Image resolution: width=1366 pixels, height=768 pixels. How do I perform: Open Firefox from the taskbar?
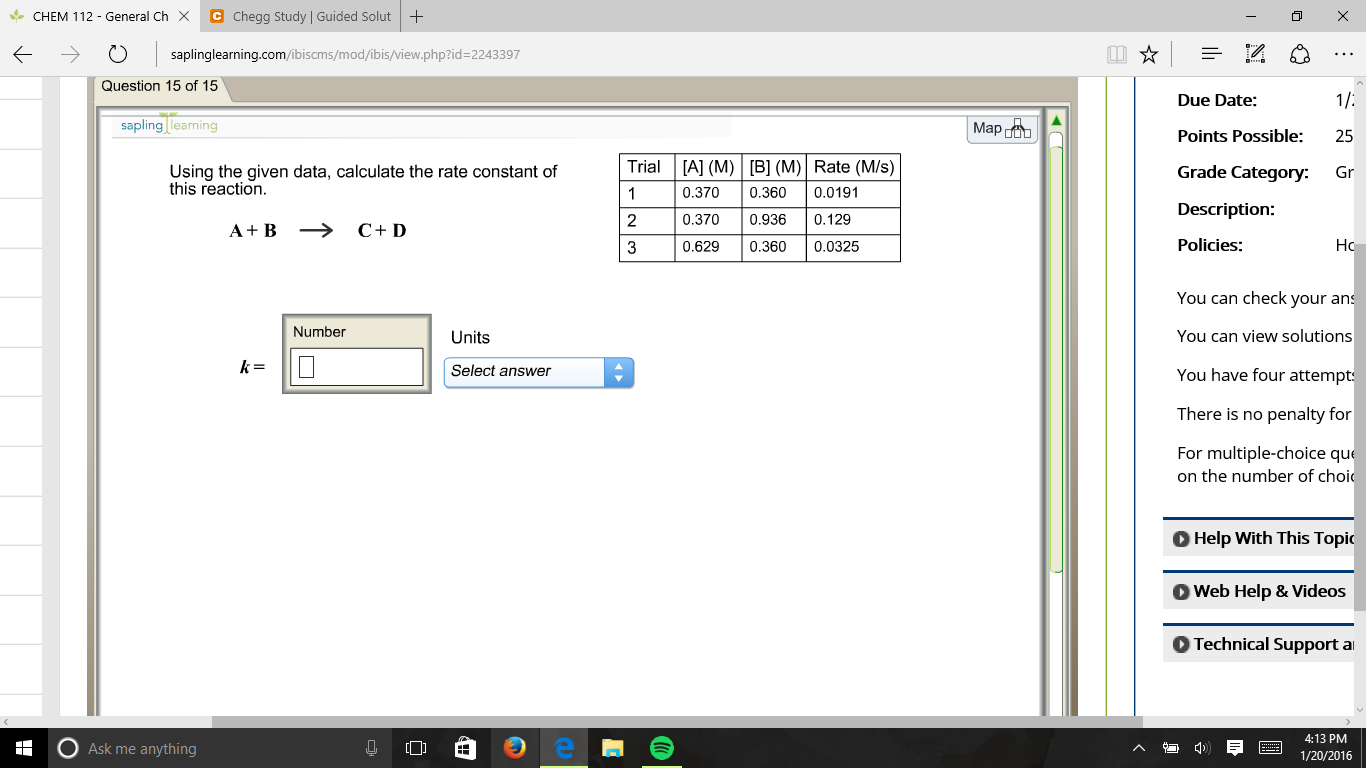pyautogui.click(x=515, y=747)
